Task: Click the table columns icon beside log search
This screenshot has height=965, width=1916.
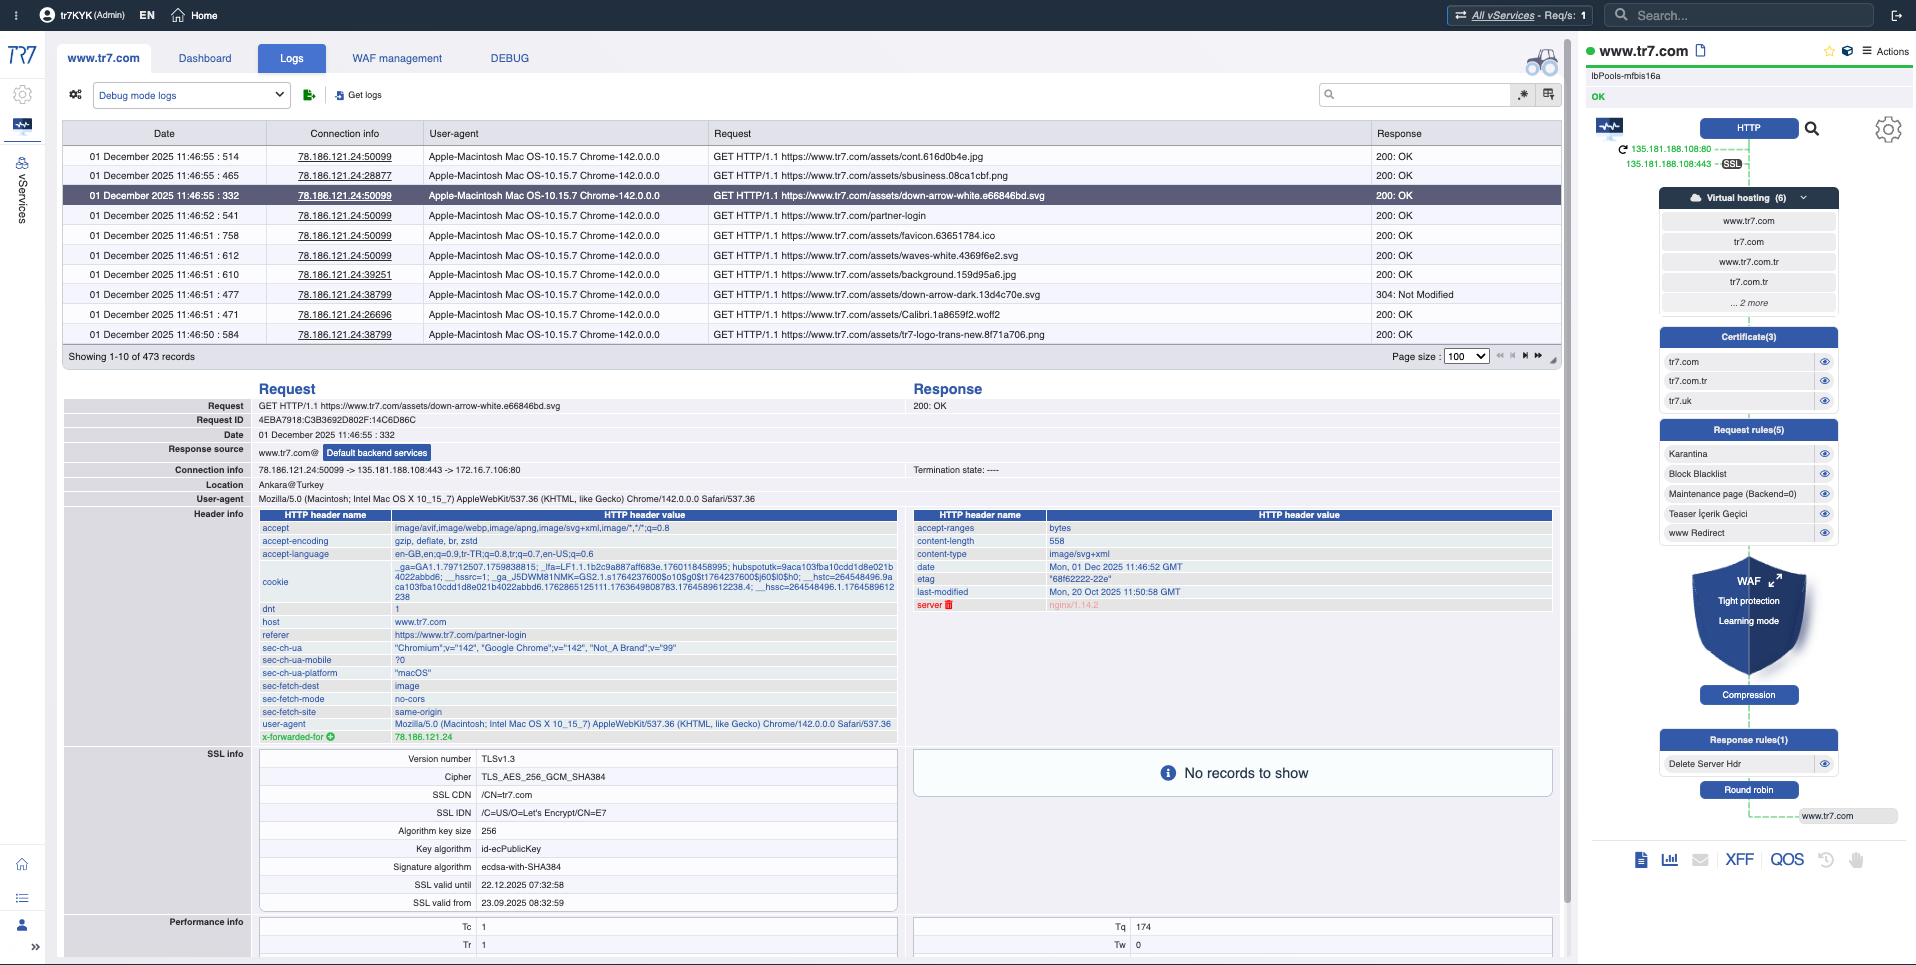Action: (x=1548, y=94)
